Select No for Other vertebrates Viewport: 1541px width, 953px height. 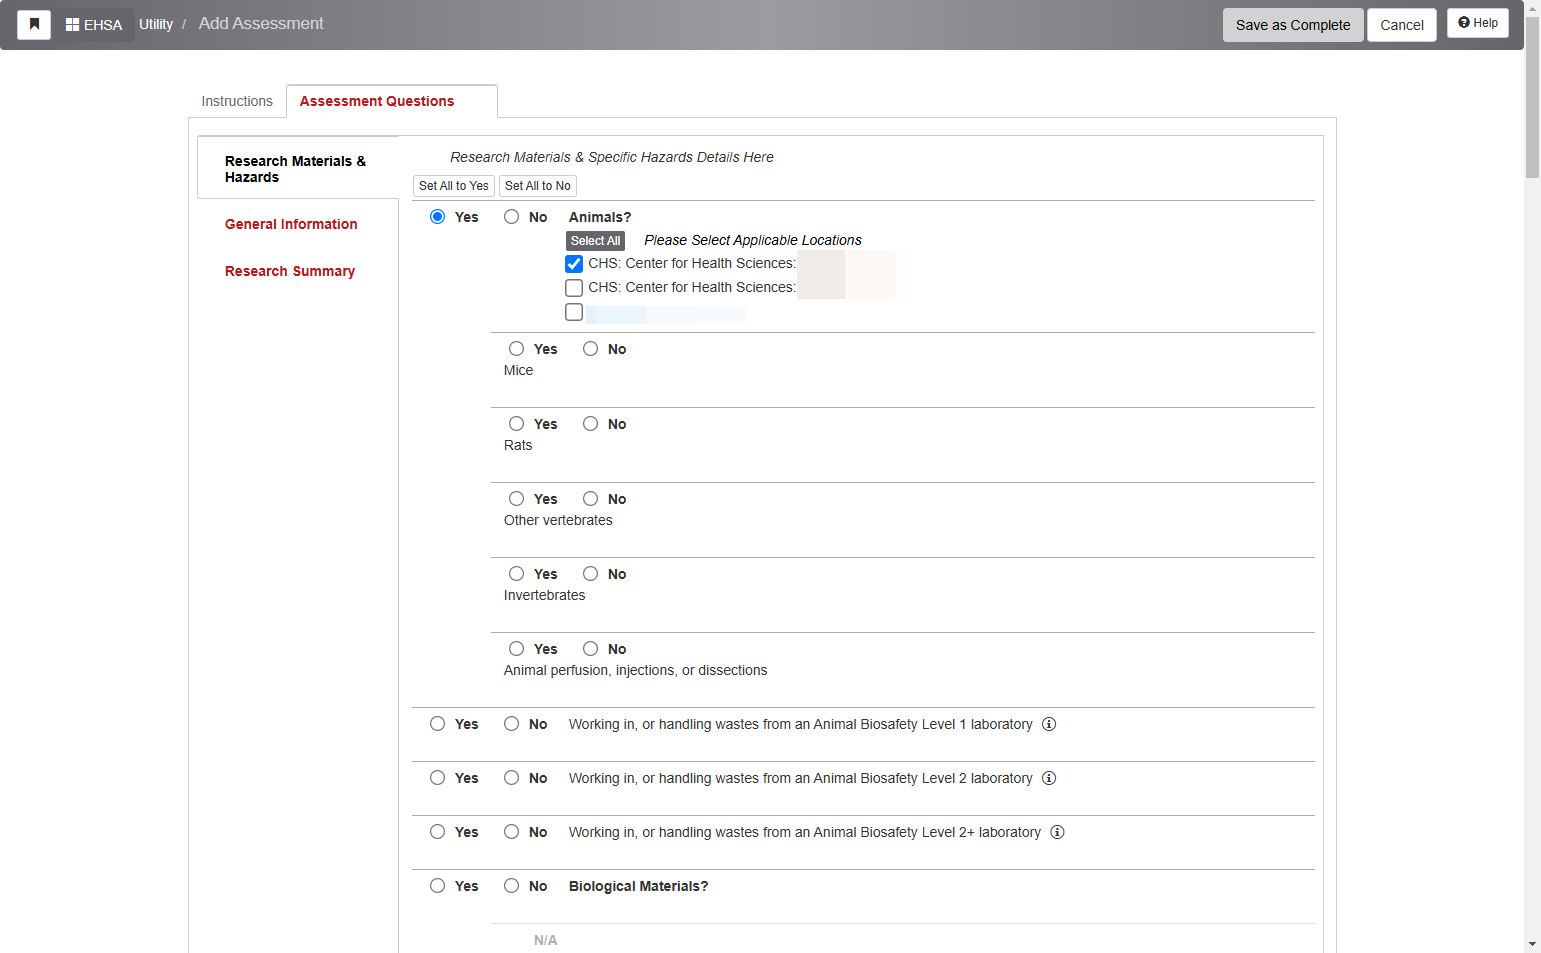click(590, 499)
